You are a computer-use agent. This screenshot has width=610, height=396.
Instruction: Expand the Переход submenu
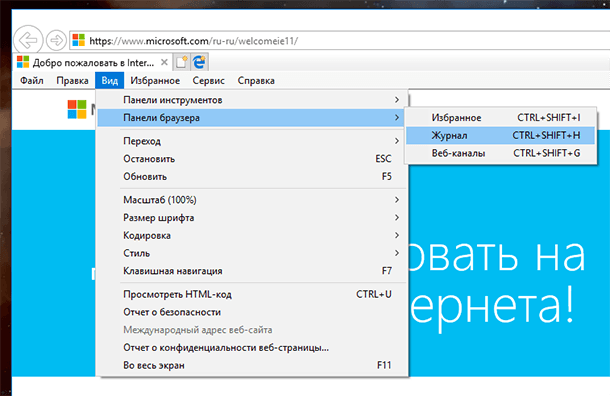coord(252,141)
